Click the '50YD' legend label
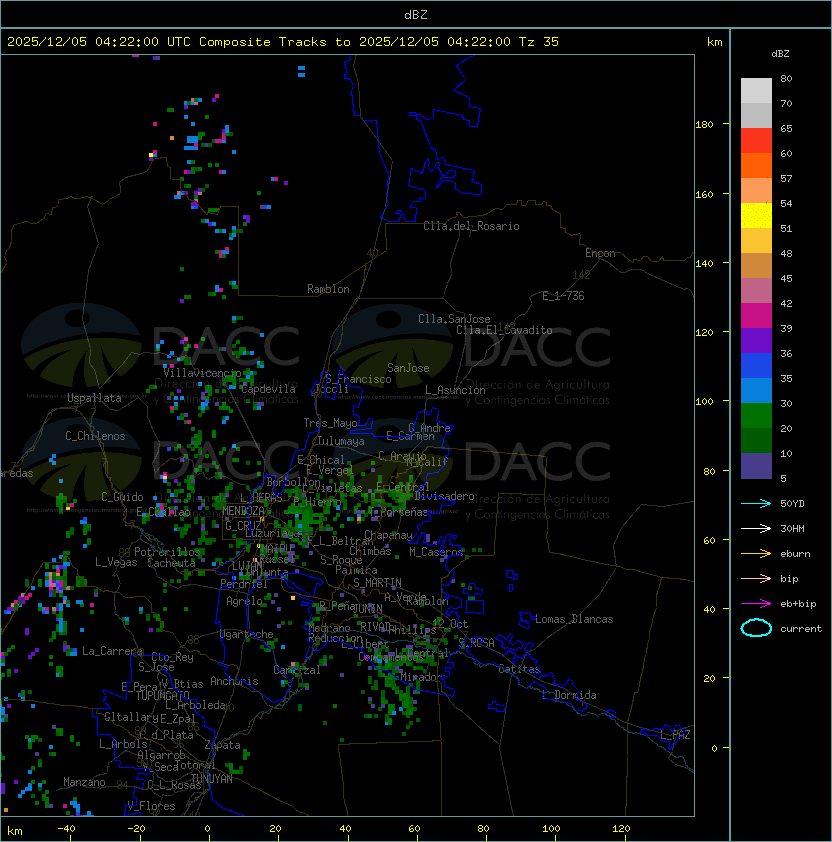 pos(792,504)
